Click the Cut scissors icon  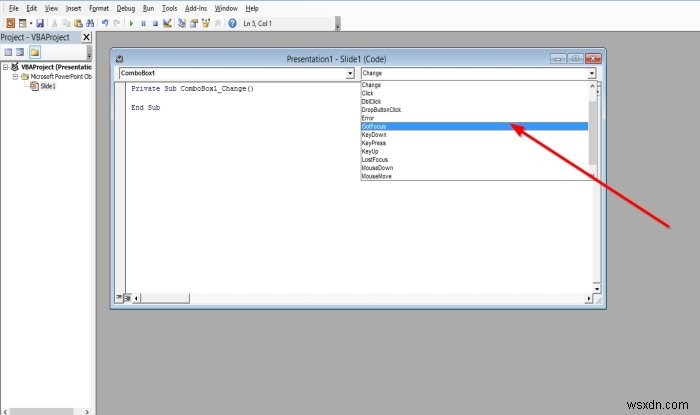pyautogui.click(x=54, y=23)
